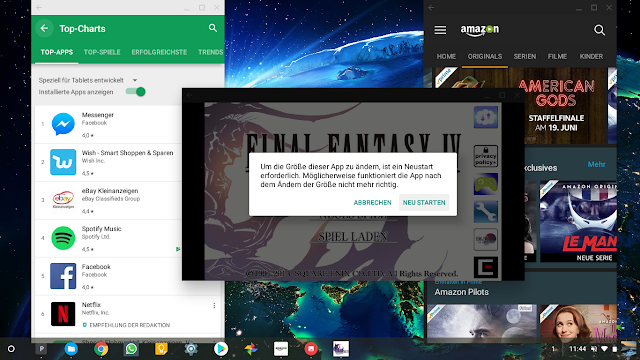Viewport: 640px width, 360px height.
Task: Switch to the ERFOLGREICHSTE tab
Action: [159, 52]
